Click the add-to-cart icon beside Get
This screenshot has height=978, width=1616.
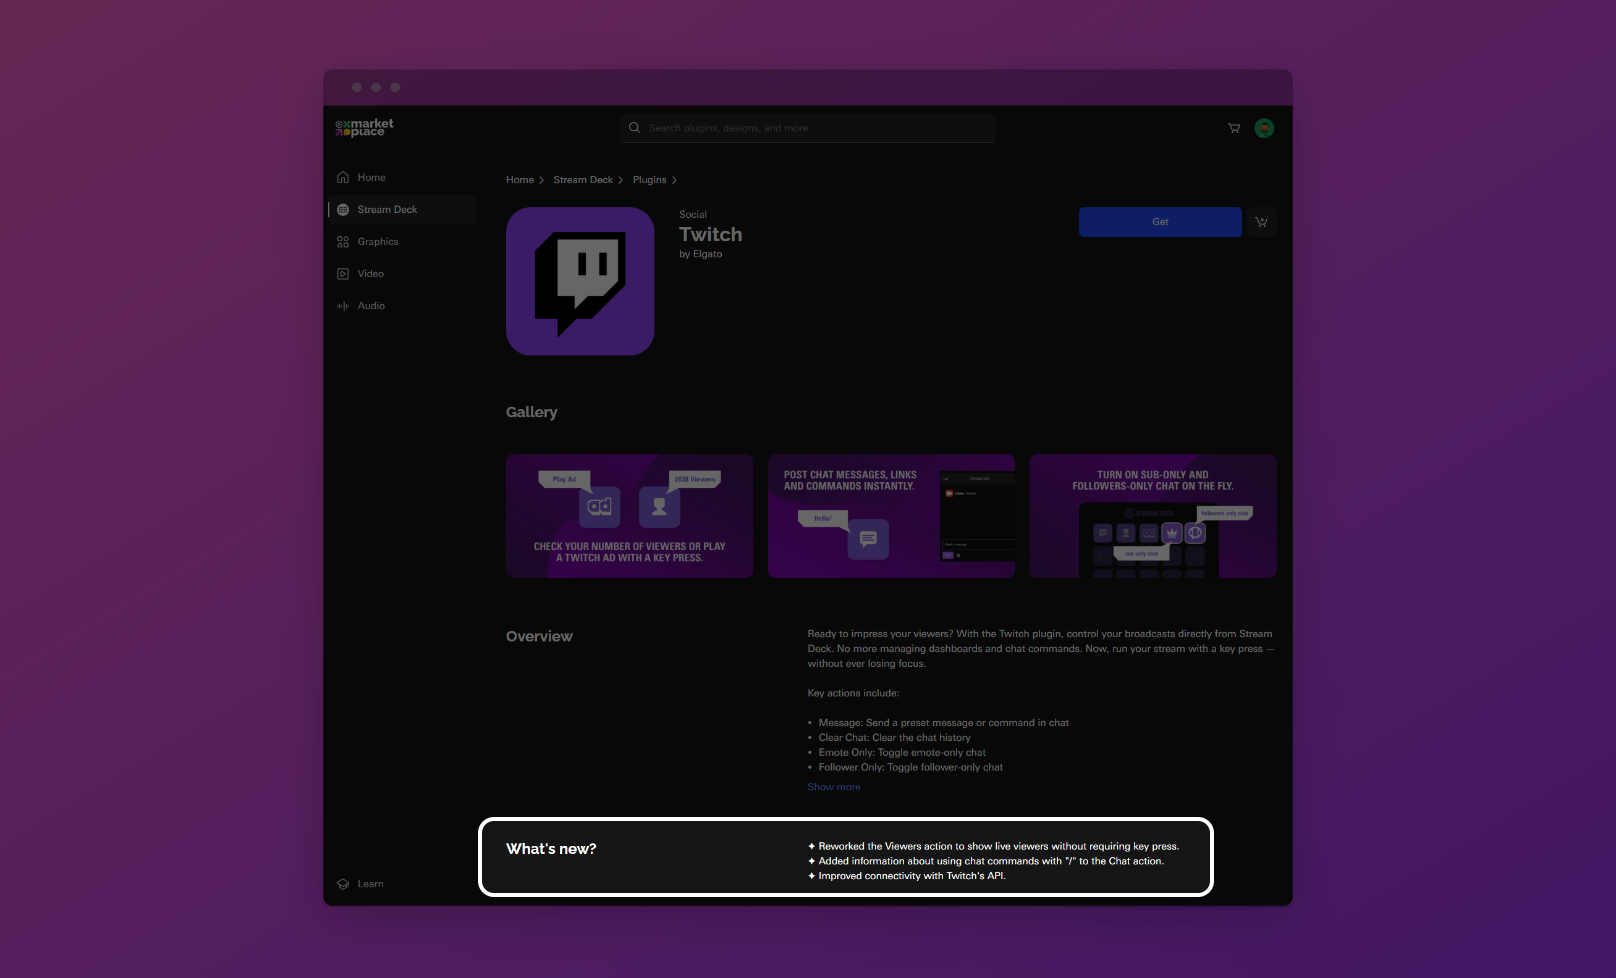(x=1261, y=222)
